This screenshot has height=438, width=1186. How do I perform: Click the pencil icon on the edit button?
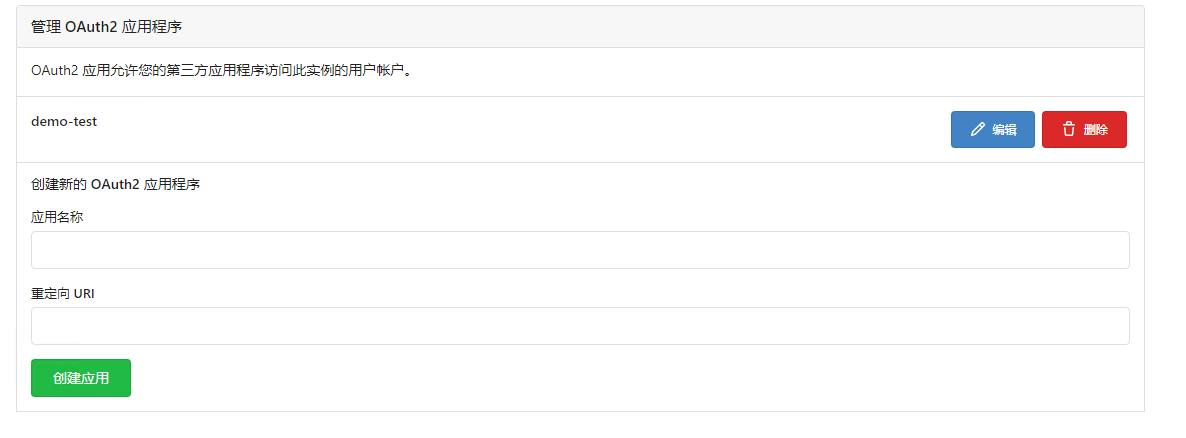(x=978, y=130)
